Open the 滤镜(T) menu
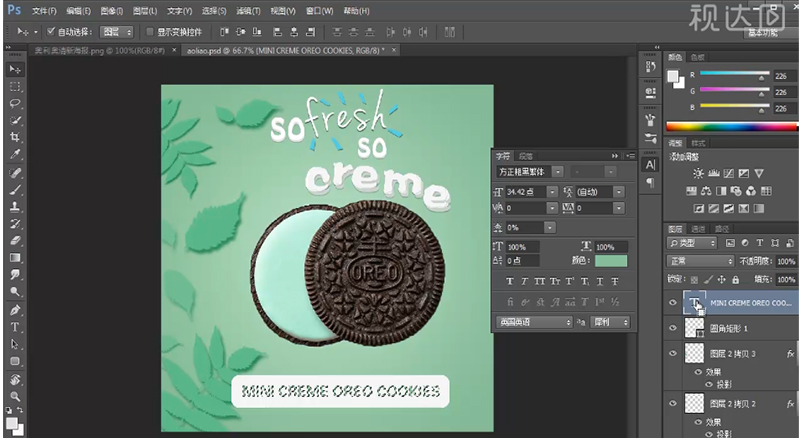800x438 pixels. click(x=248, y=11)
